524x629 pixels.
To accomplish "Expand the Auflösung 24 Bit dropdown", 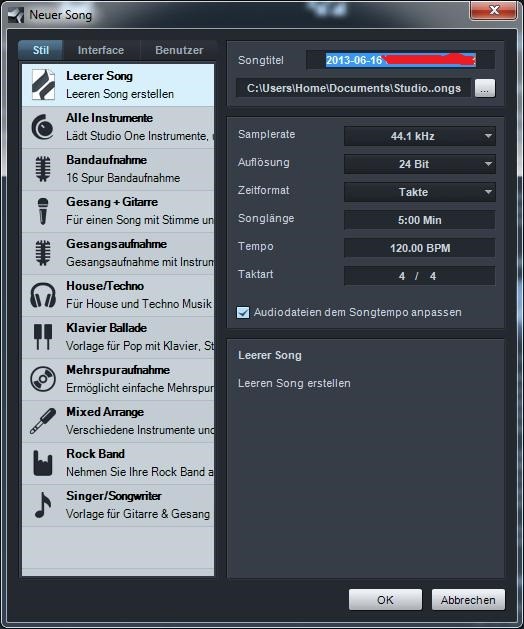I will [x=420, y=164].
